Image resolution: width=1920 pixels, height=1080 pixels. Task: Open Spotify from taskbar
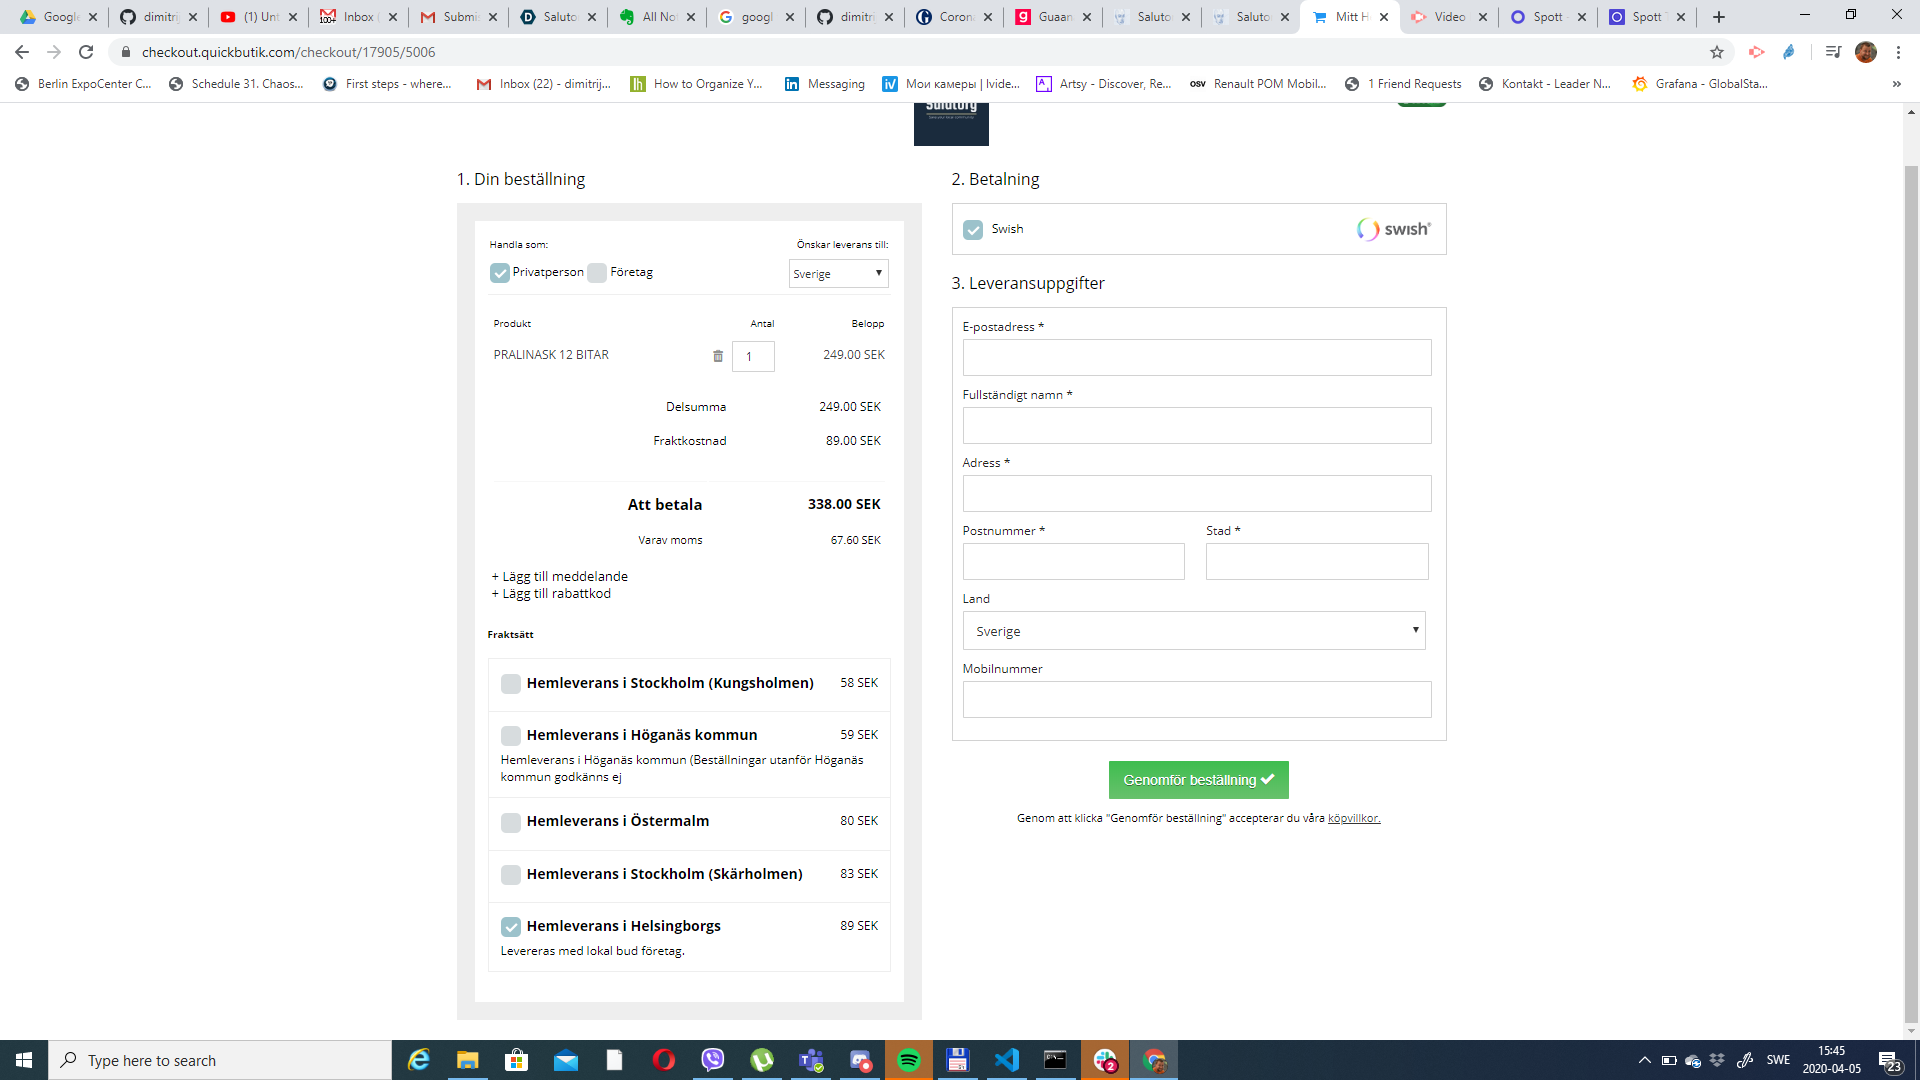pos(908,1060)
